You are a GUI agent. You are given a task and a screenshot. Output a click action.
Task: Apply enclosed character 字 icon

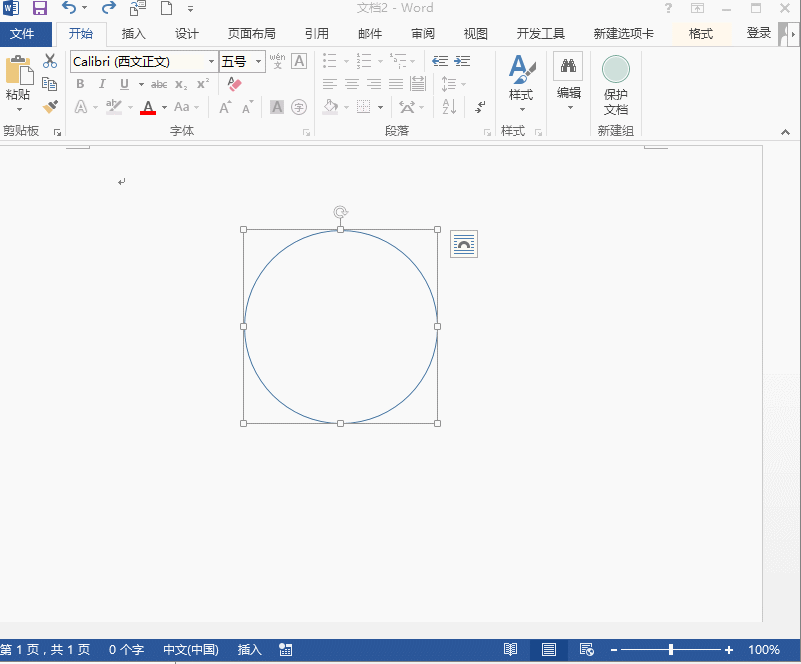299,107
